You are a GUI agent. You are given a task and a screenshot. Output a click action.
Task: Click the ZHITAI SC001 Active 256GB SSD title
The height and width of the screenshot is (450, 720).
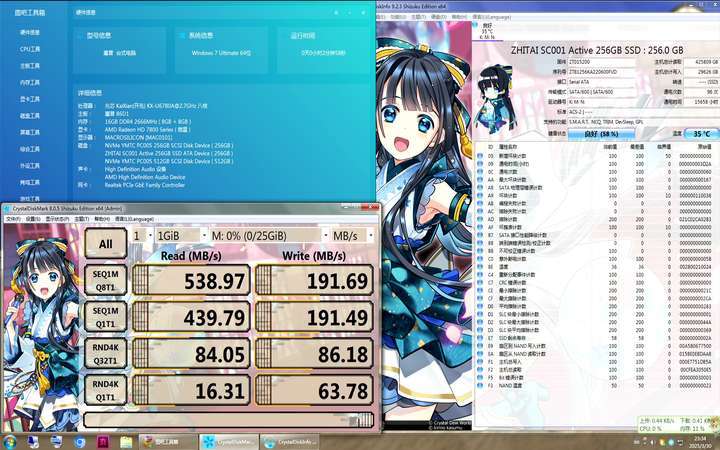596,50
